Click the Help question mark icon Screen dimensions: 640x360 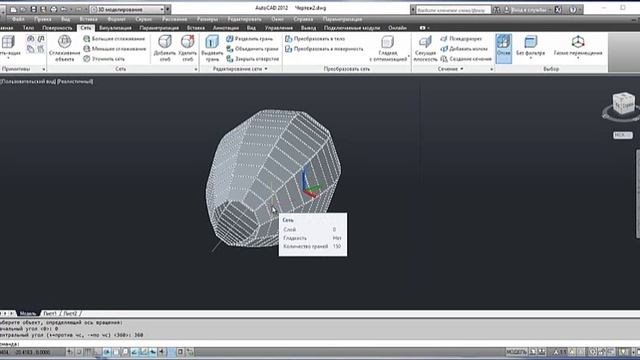(573, 9)
